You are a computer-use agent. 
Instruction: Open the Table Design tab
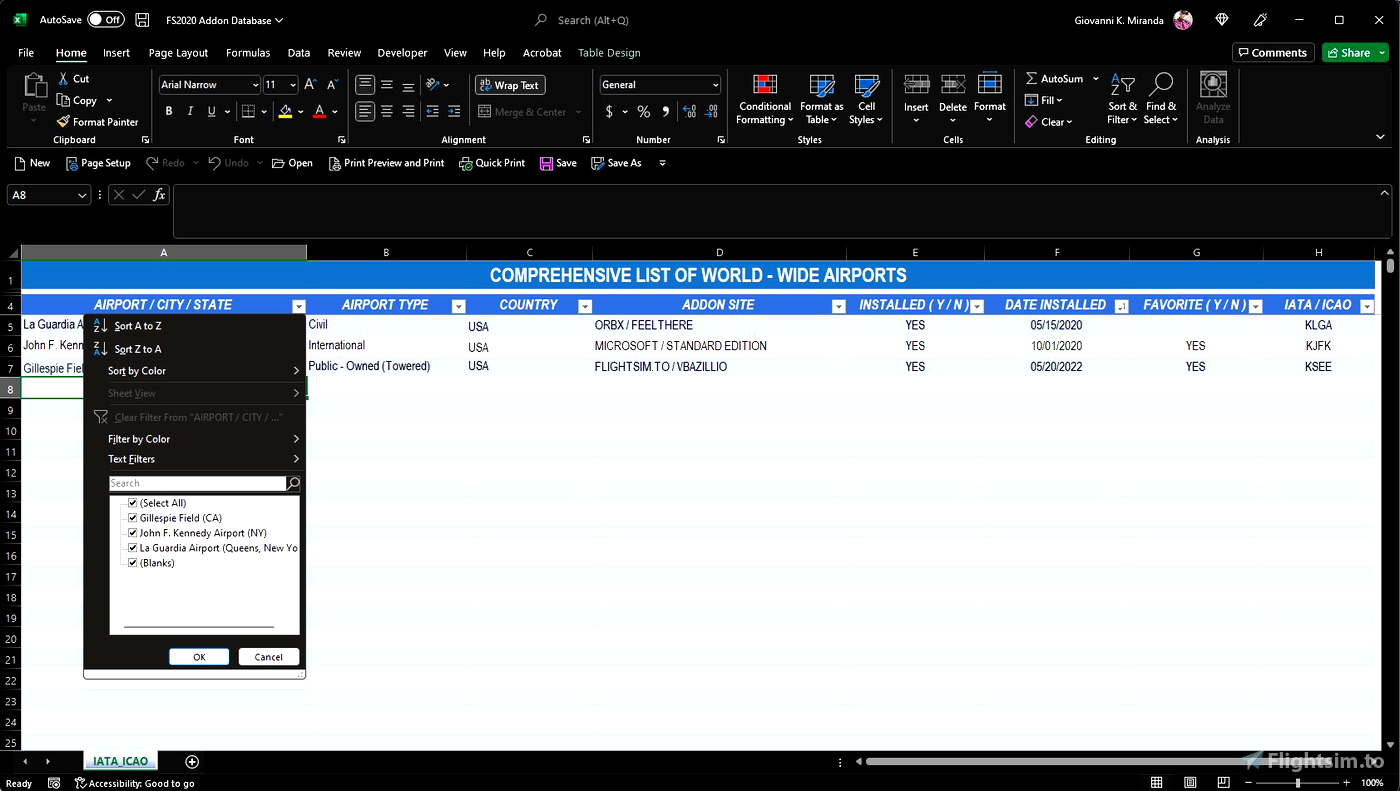click(x=609, y=53)
